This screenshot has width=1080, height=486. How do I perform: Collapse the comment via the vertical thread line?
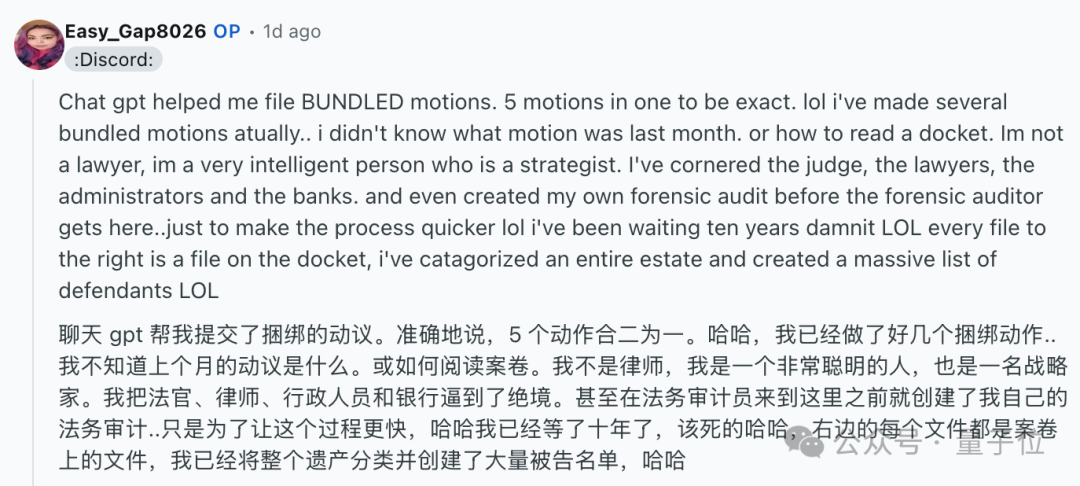point(33,282)
